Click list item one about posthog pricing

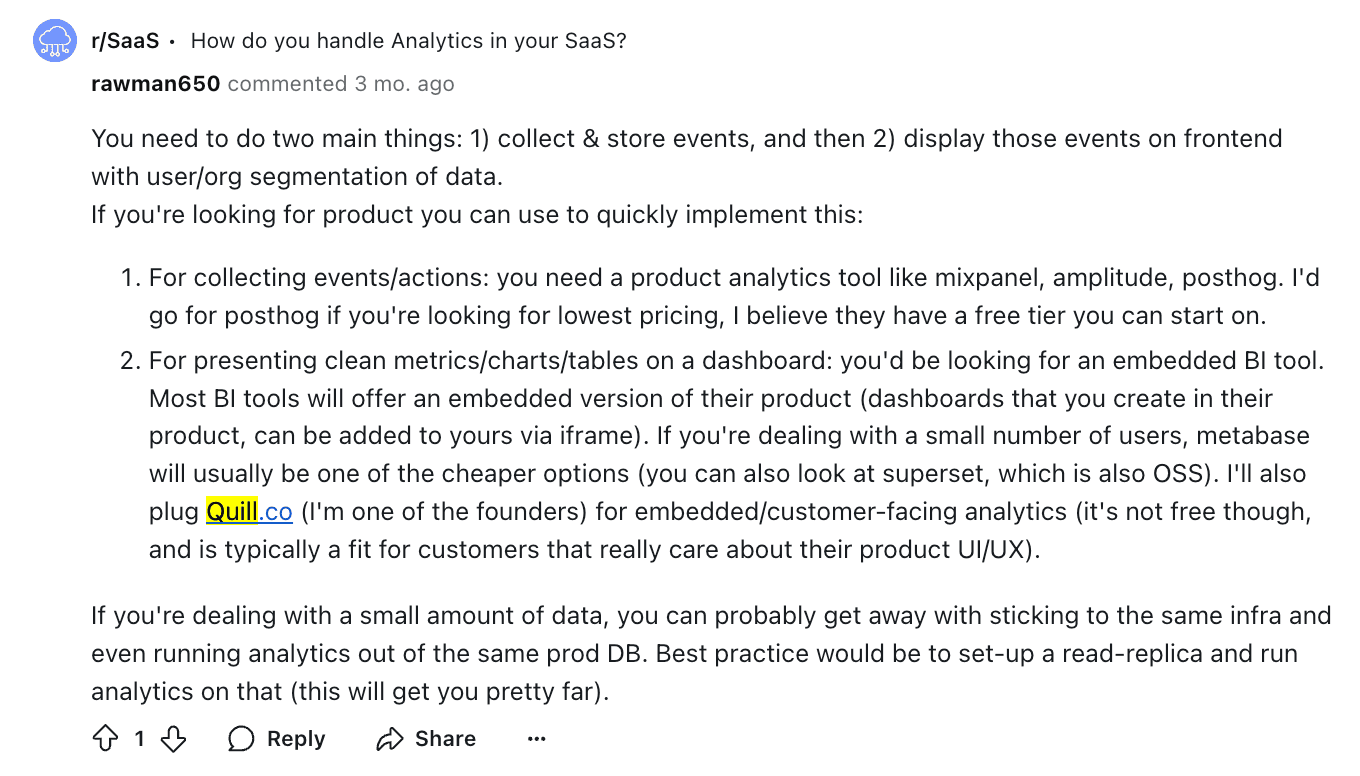coord(733,296)
